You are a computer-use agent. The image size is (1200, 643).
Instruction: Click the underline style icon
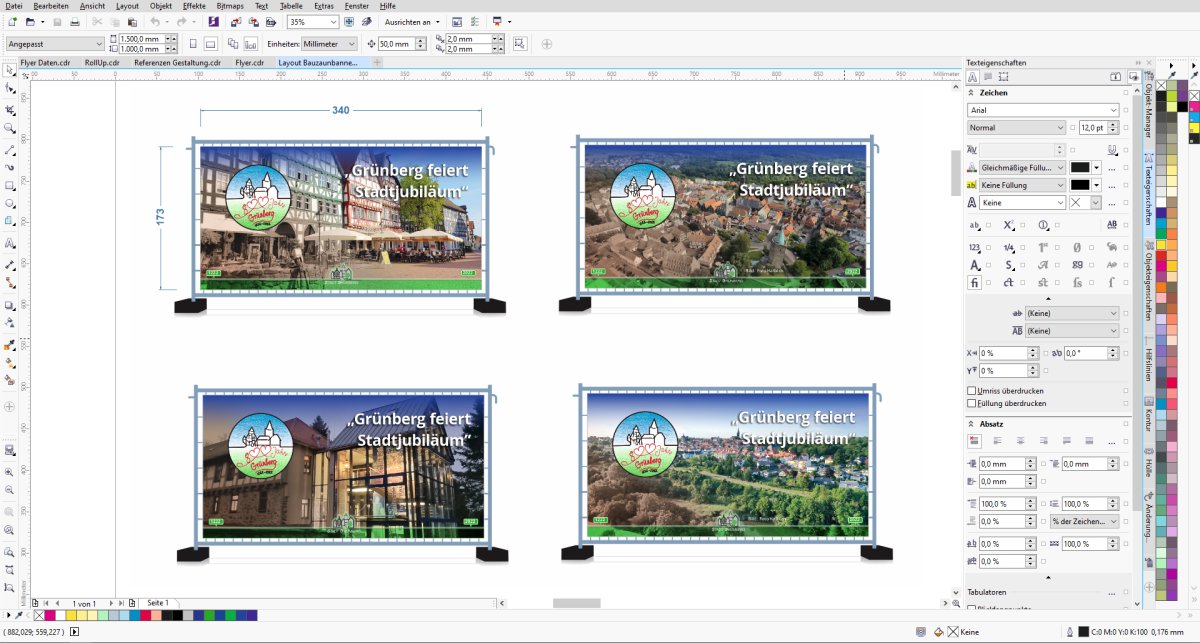tap(1112, 149)
